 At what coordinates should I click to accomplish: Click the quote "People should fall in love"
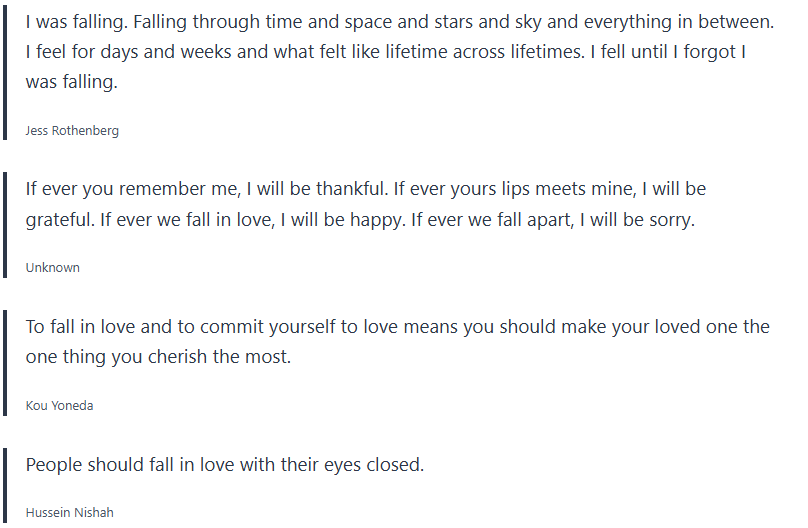click(225, 465)
